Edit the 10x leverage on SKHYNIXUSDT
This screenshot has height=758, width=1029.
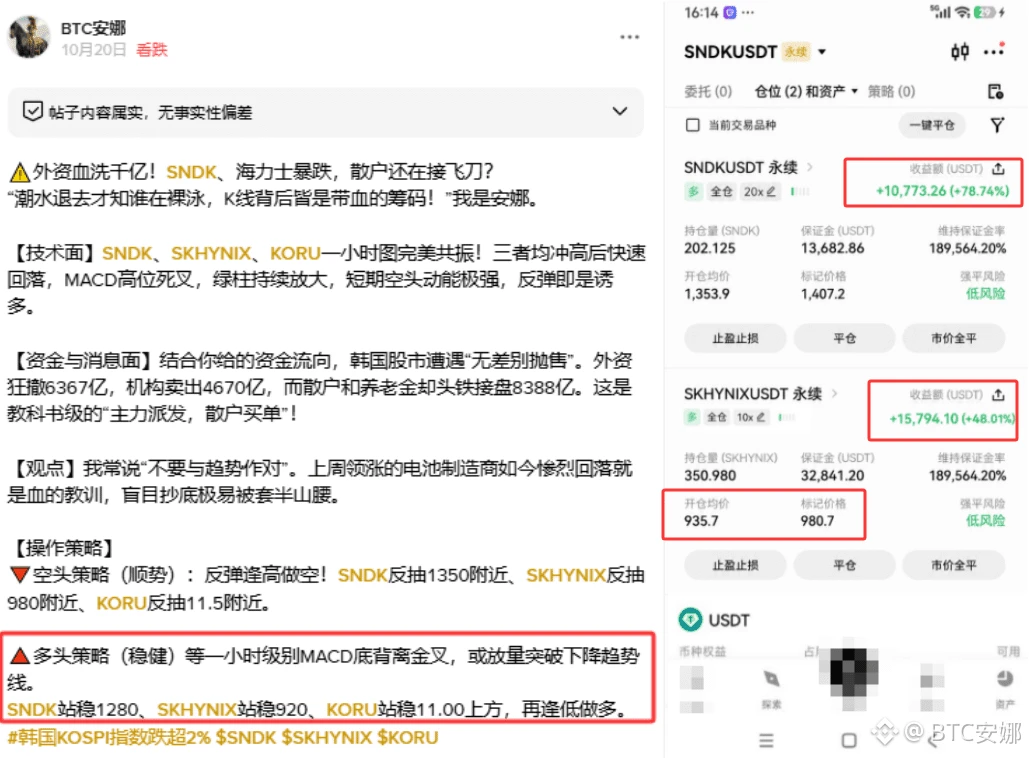tap(751, 417)
